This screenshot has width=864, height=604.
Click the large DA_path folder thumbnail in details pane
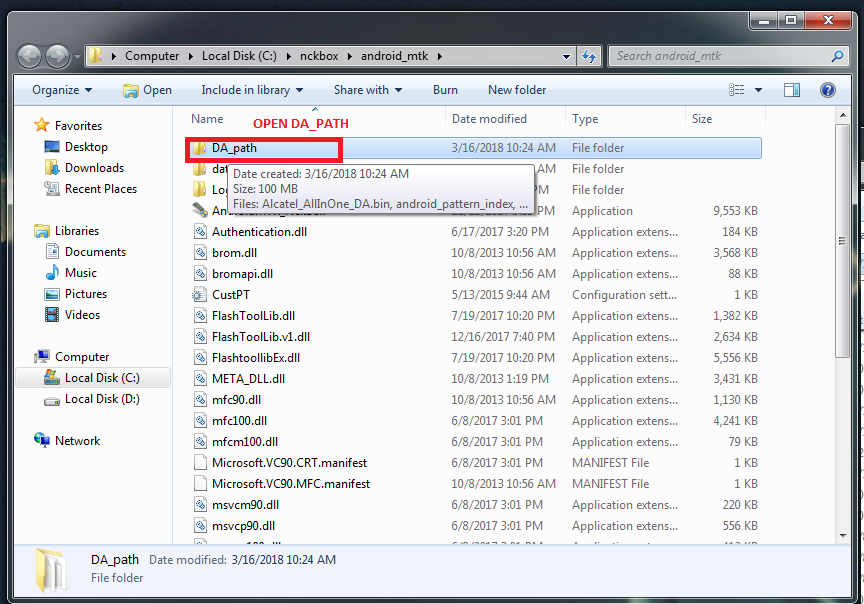click(x=51, y=570)
